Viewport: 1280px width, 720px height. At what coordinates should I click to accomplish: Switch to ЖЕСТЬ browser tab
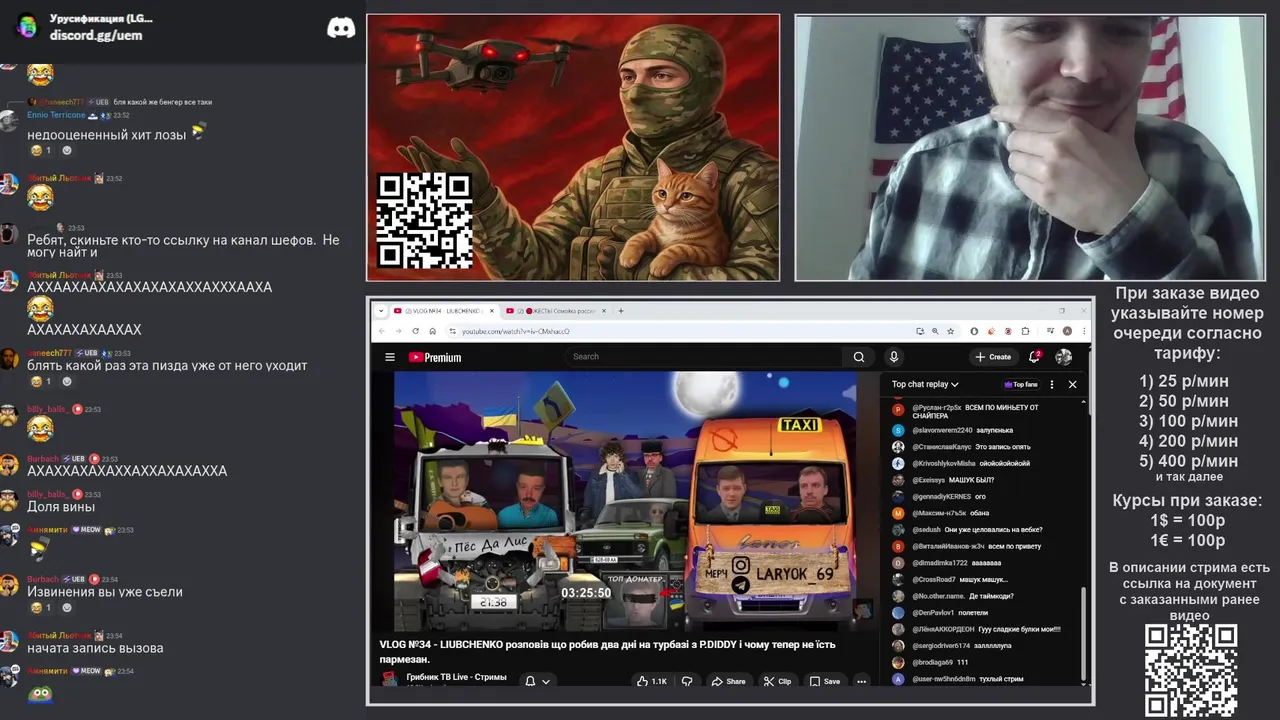(555, 311)
